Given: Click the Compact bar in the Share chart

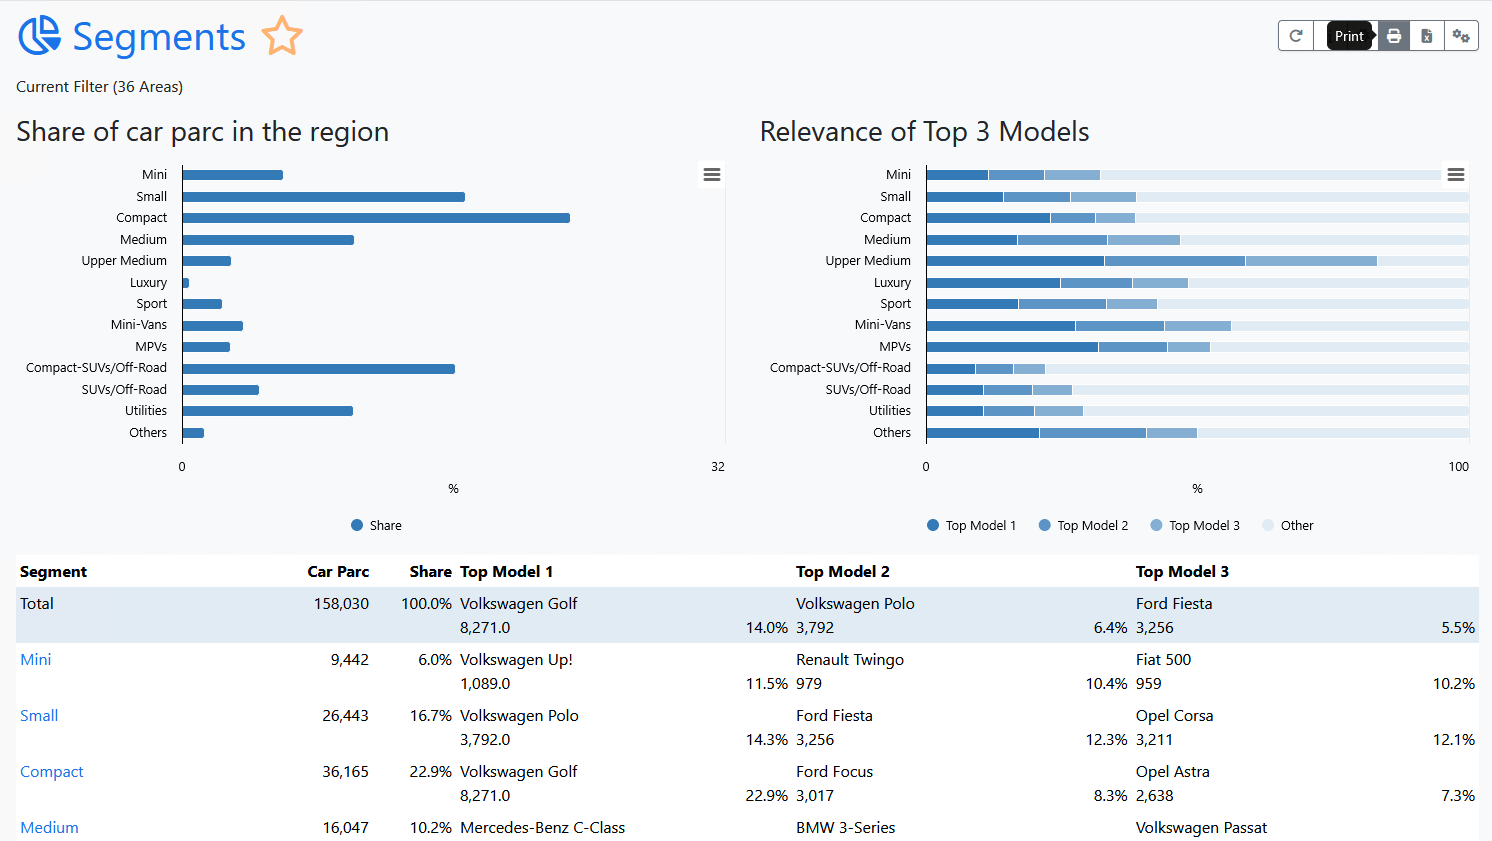Looking at the screenshot, I should pos(376,218).
